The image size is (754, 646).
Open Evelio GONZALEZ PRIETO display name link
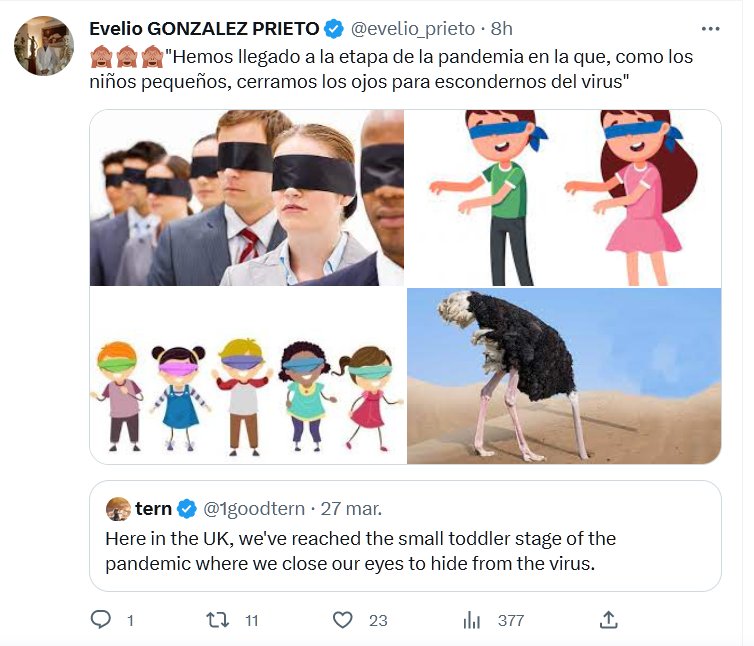[204, 29]
